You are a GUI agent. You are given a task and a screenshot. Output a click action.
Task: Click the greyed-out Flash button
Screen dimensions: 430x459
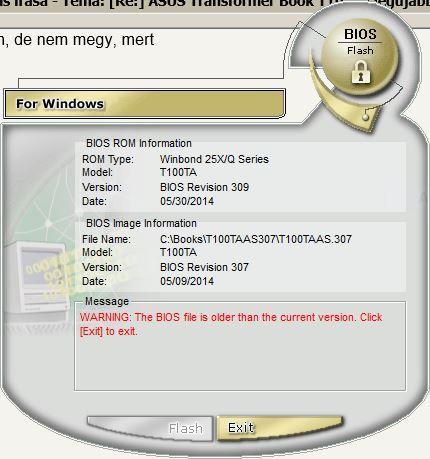pyautogui.click(x=150, y=428)
